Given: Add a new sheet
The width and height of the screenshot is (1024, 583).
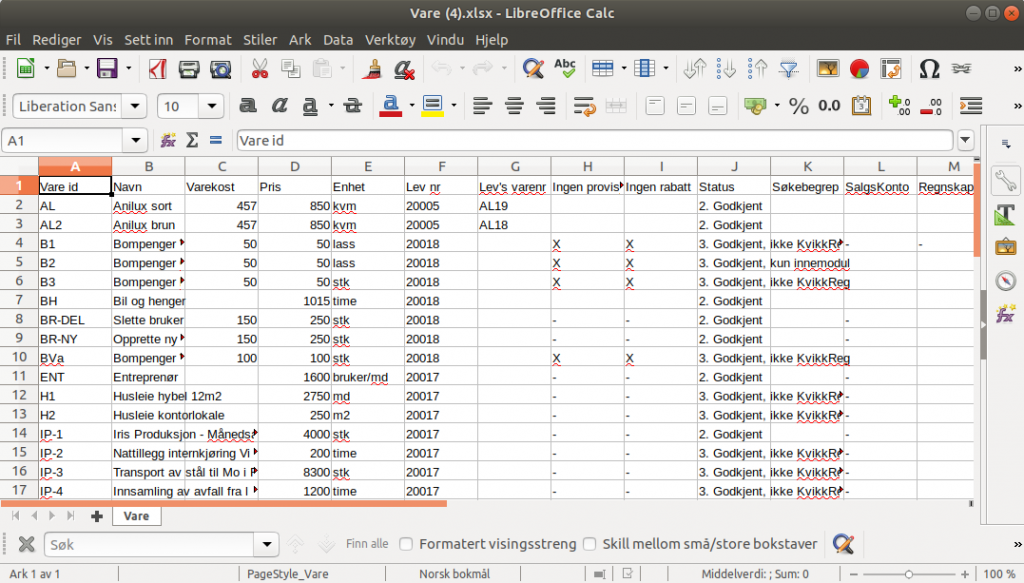Looking at the screenshot, I should 97,516.
